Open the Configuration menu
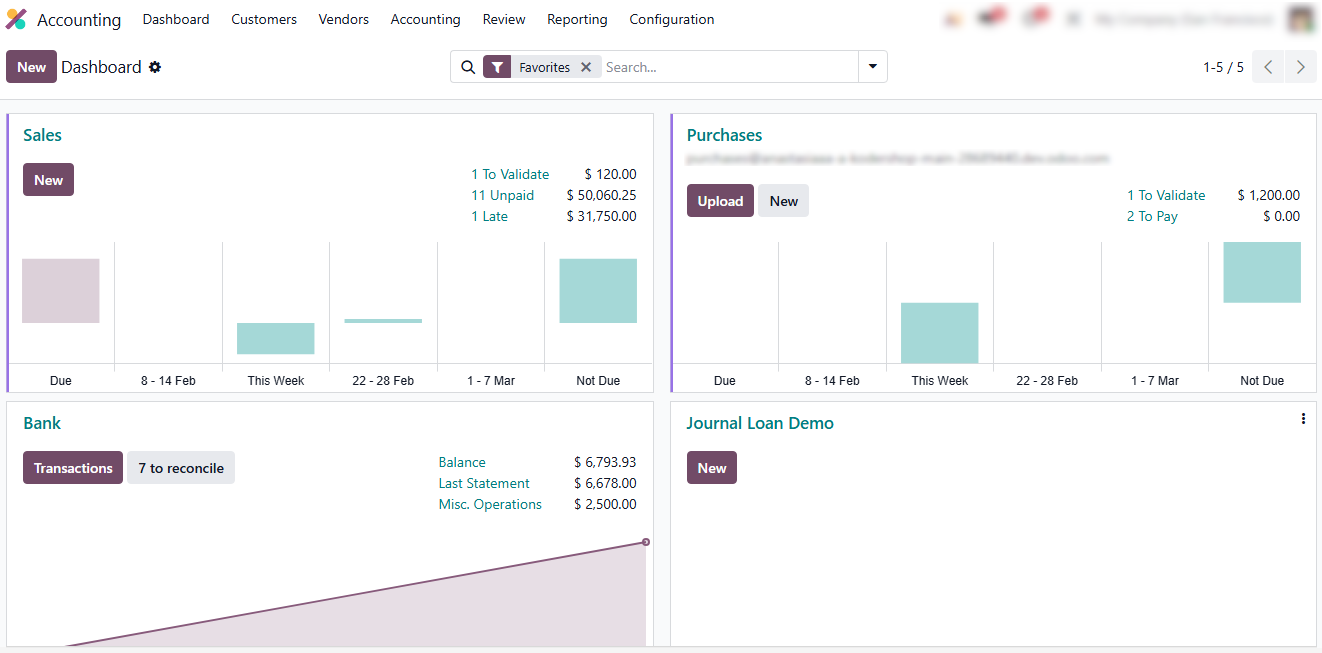The height and width of the screenshot is (653, 1322). click(671, 19)
